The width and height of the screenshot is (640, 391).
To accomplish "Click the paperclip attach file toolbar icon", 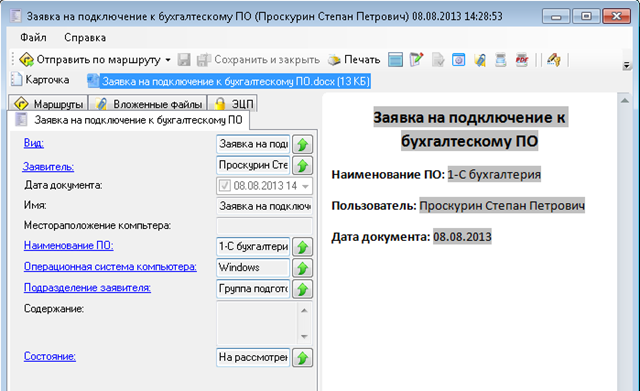I will click(480, 60).
